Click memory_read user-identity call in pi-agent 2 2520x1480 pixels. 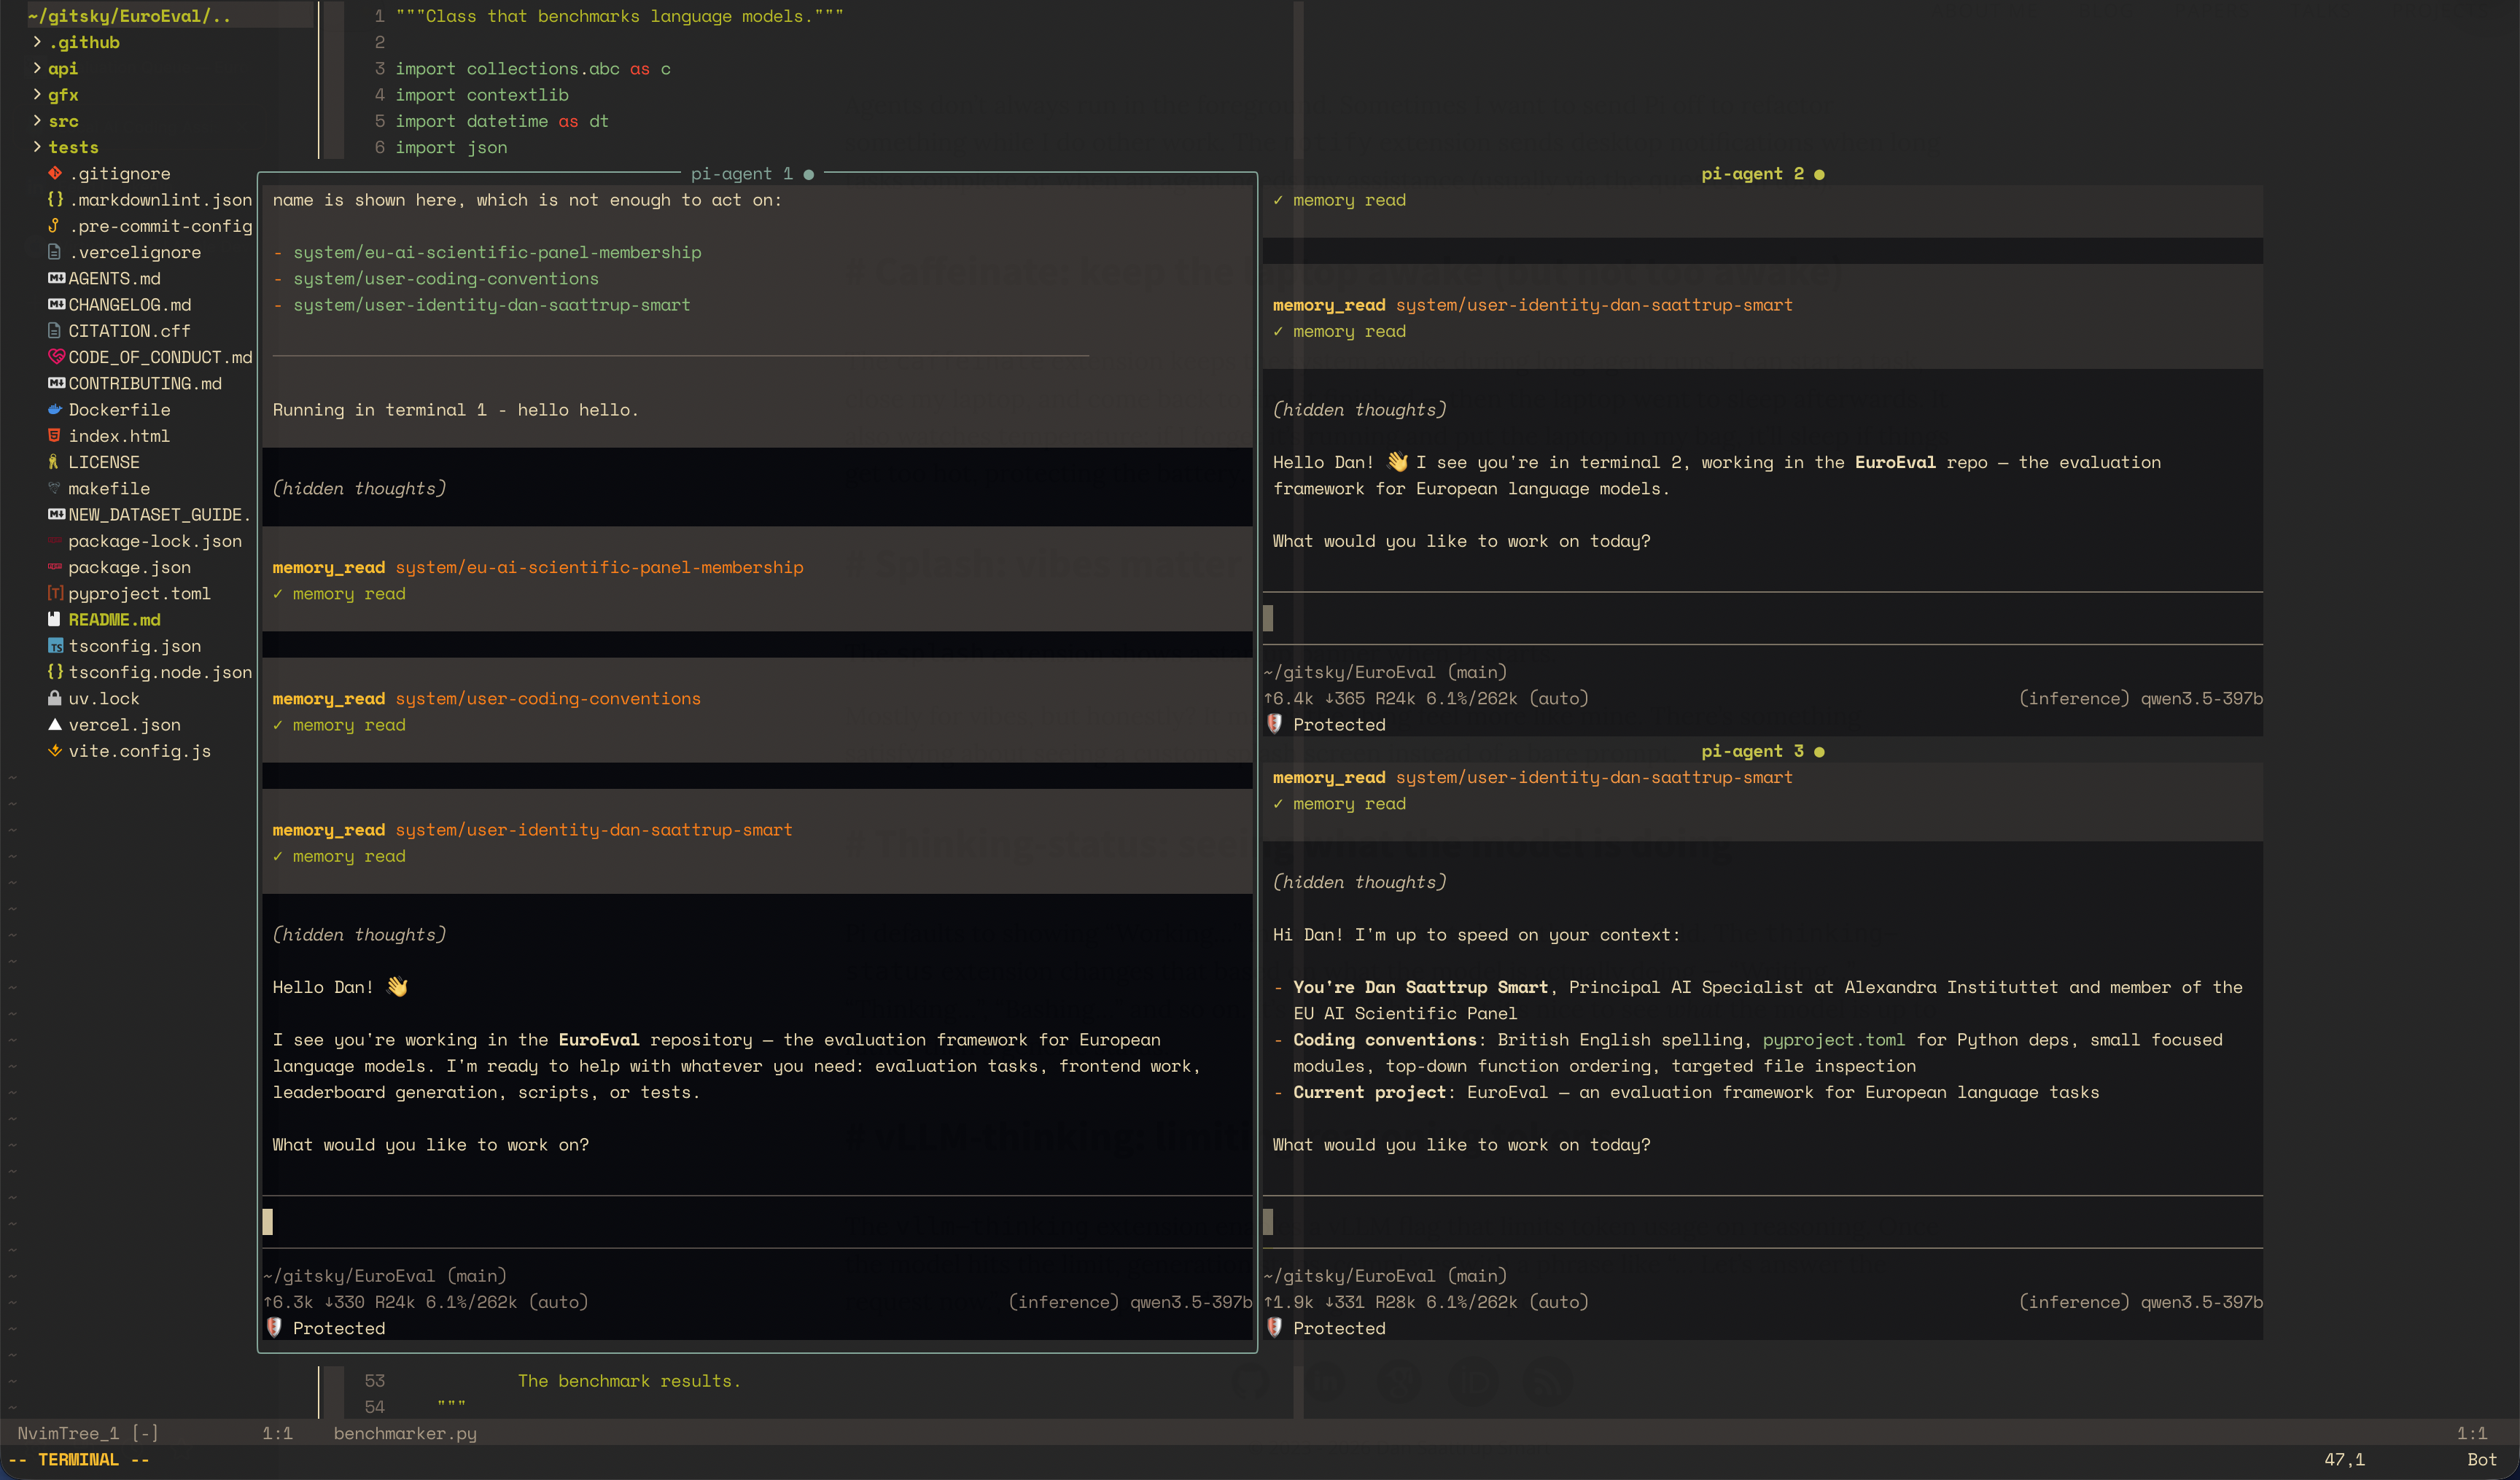pyautogui.click(x=1532, y=305)
